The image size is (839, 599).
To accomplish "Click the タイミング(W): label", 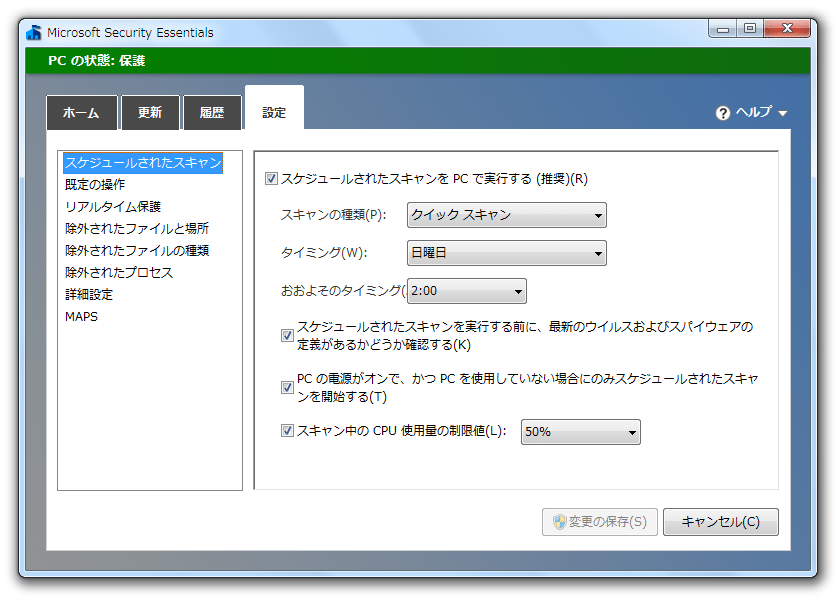I will [x=324, y=253].
